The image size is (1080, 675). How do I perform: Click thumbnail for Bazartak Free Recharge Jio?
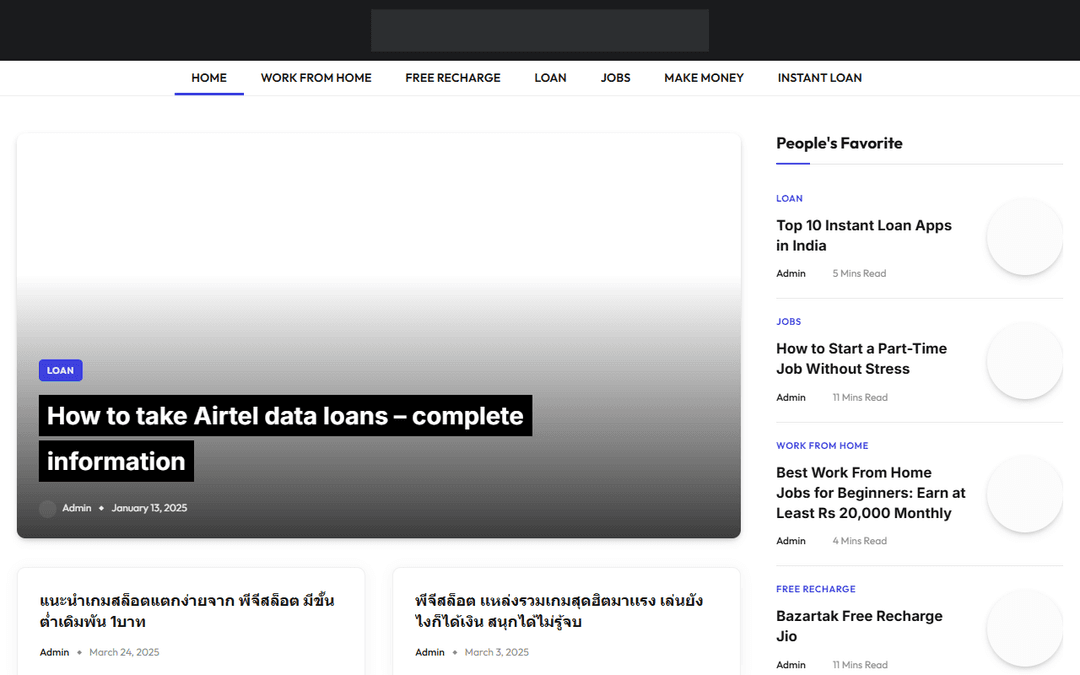1025,628
